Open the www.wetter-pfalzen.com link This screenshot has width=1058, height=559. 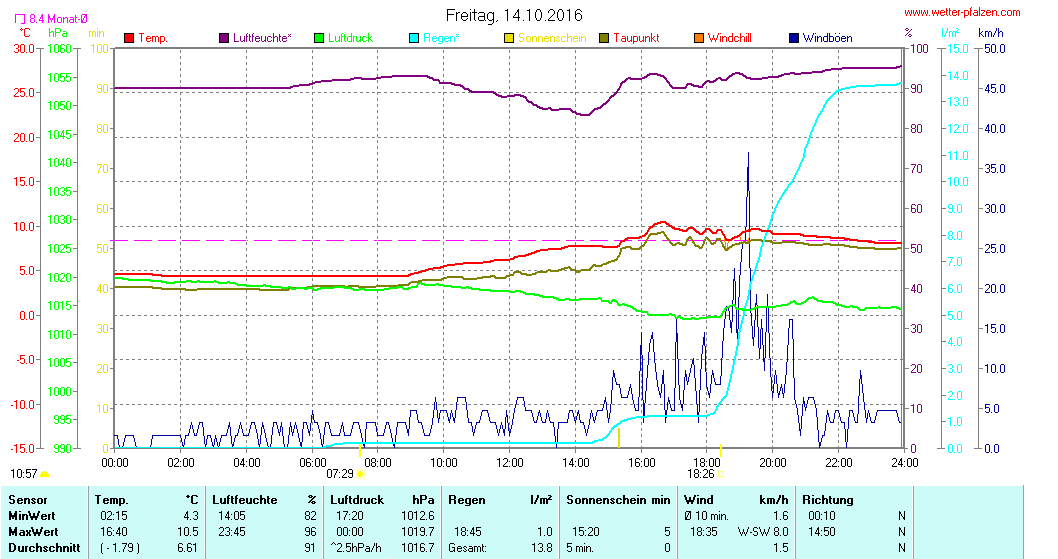coord(962,12)
